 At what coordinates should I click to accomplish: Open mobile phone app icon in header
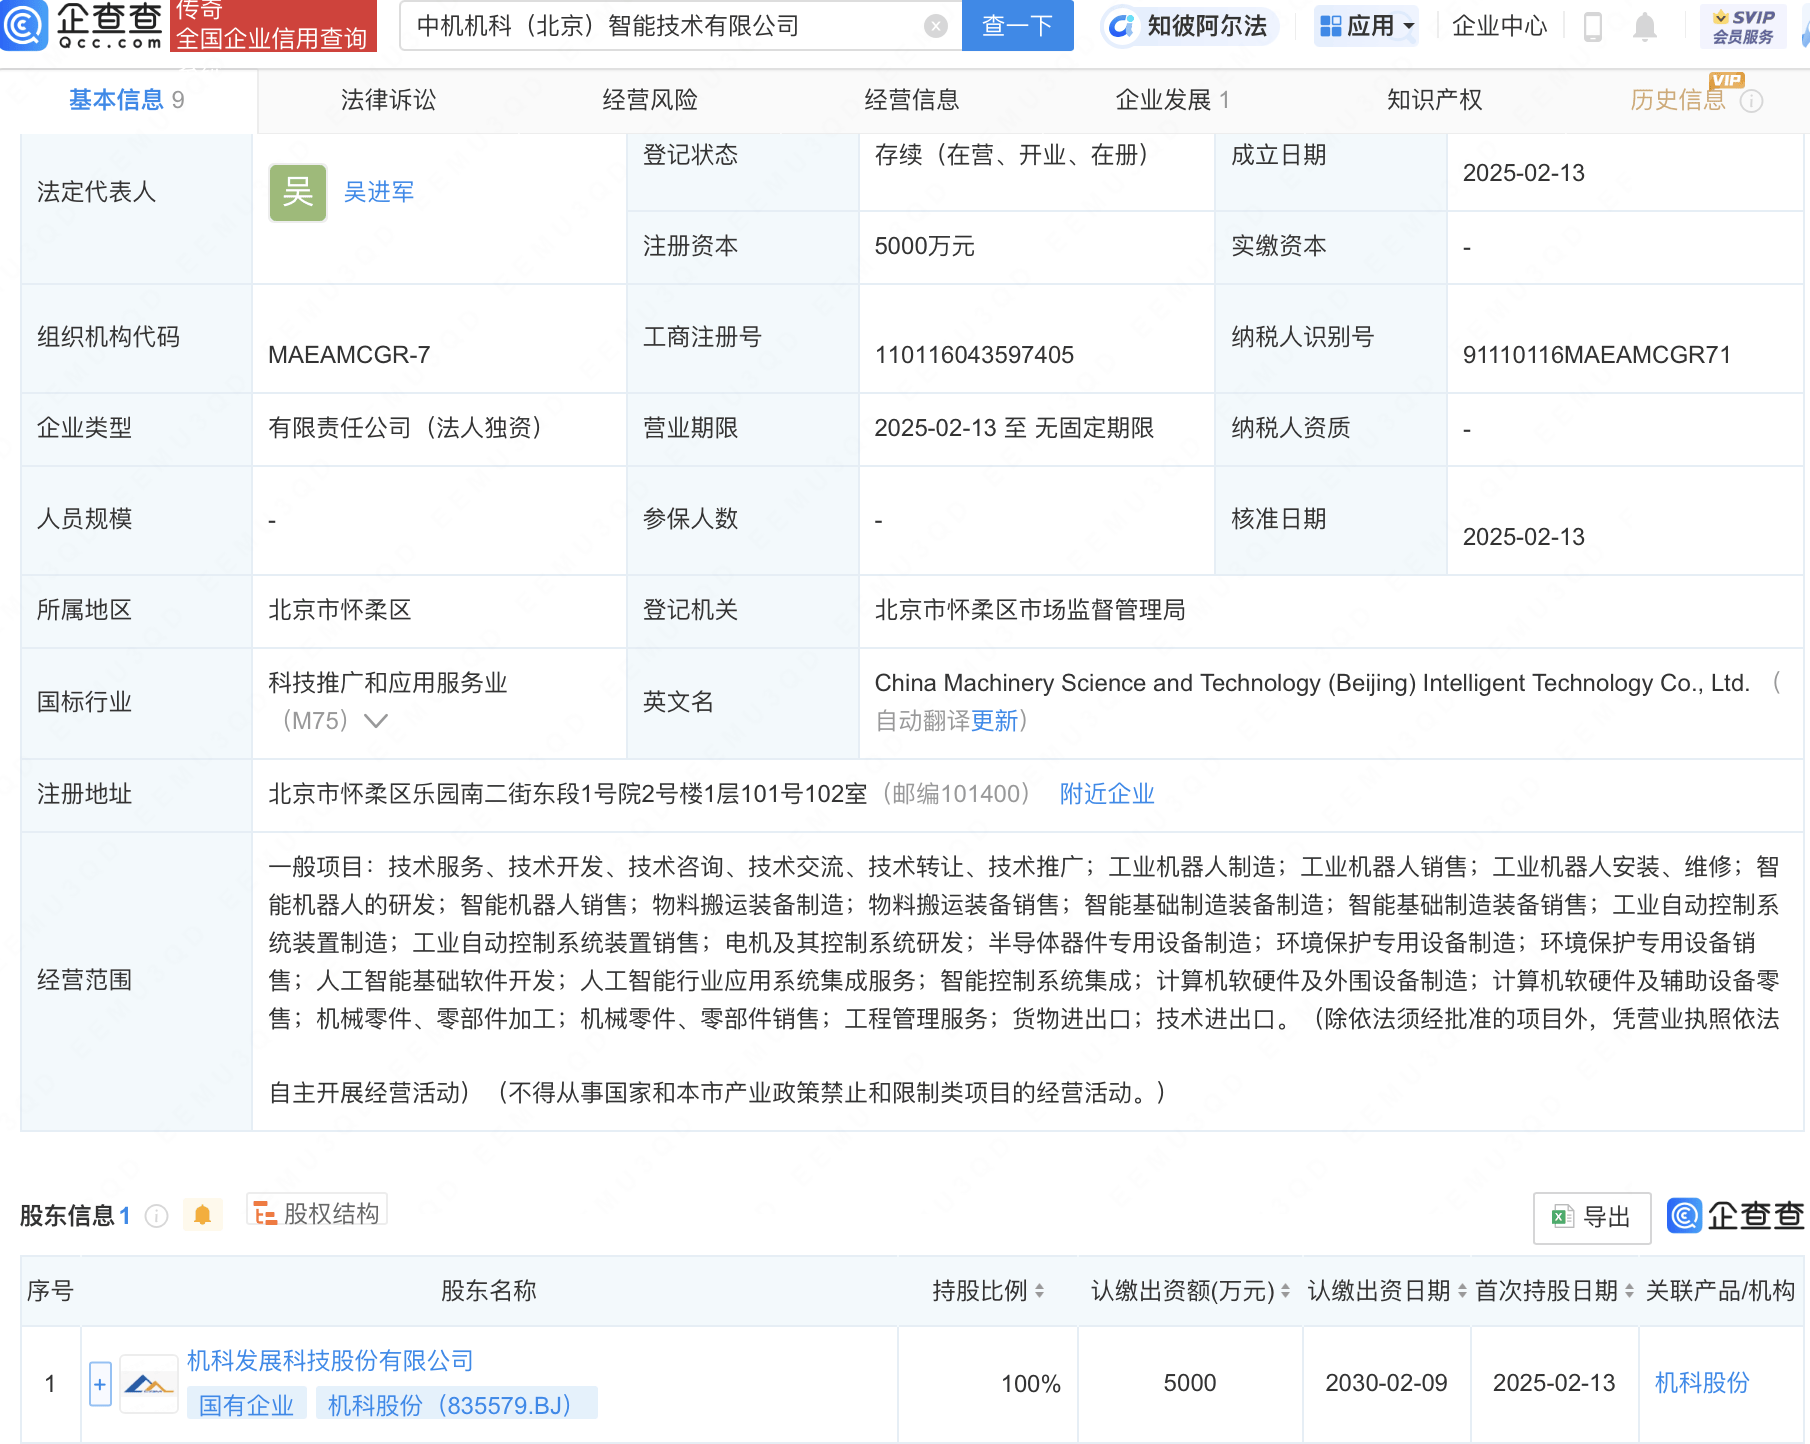coord(1593,27)
